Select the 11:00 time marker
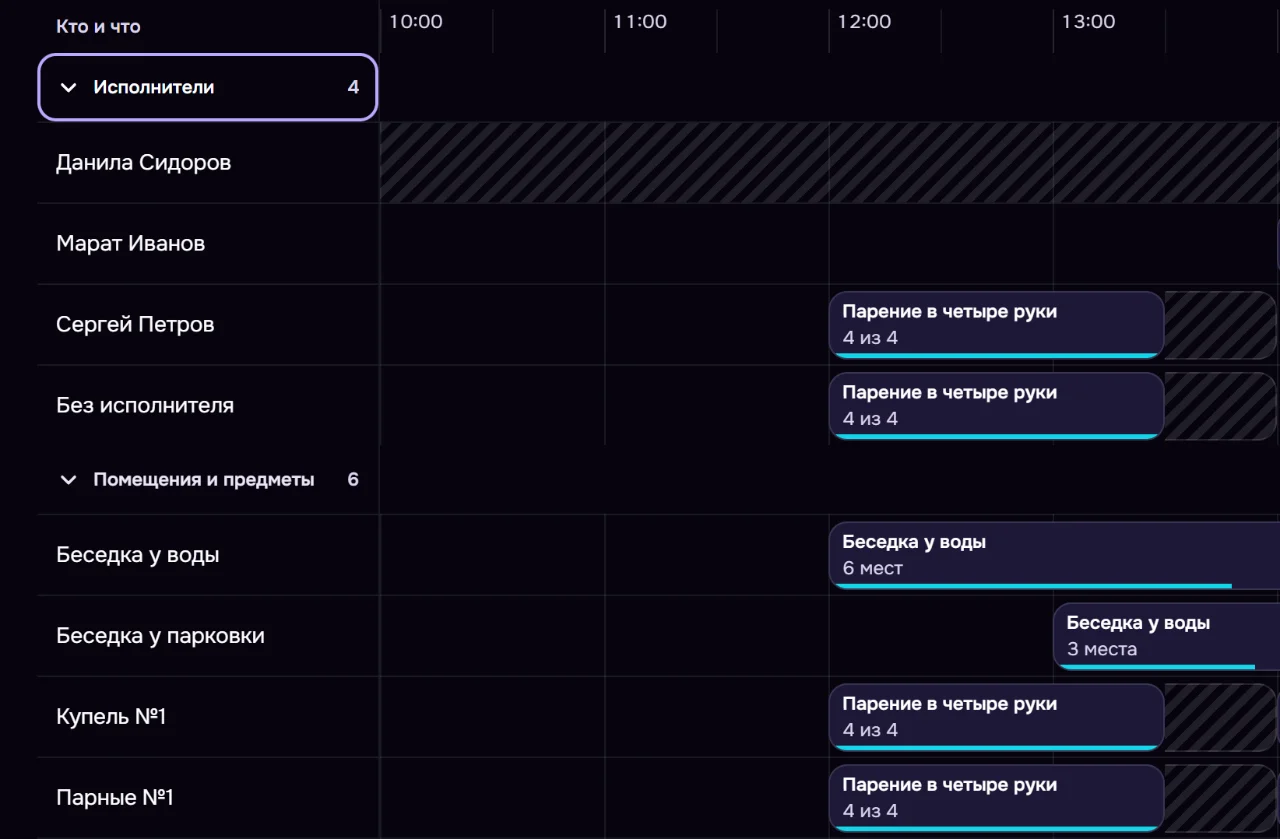This screenshot has height=839, width=1280. [640, 22]
